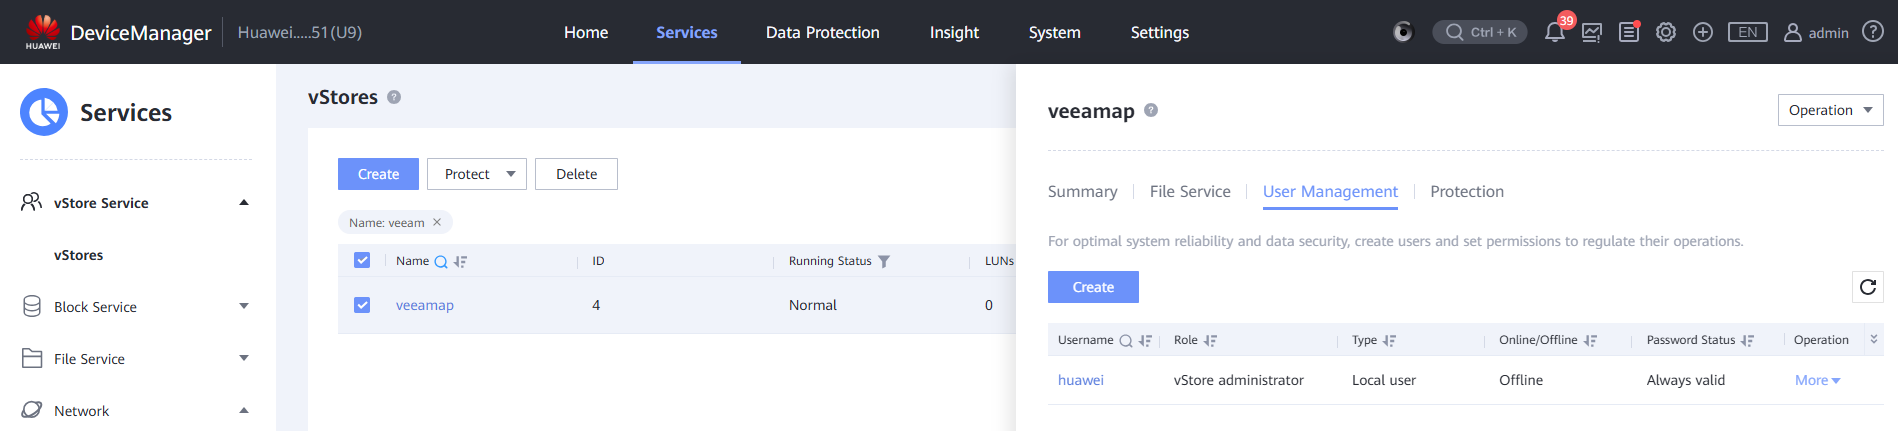Image resolution: width=1898 pixels, height=431 pixels.
Task: Open the task list icon with red dot
Action: click(x=1629, y=32)
